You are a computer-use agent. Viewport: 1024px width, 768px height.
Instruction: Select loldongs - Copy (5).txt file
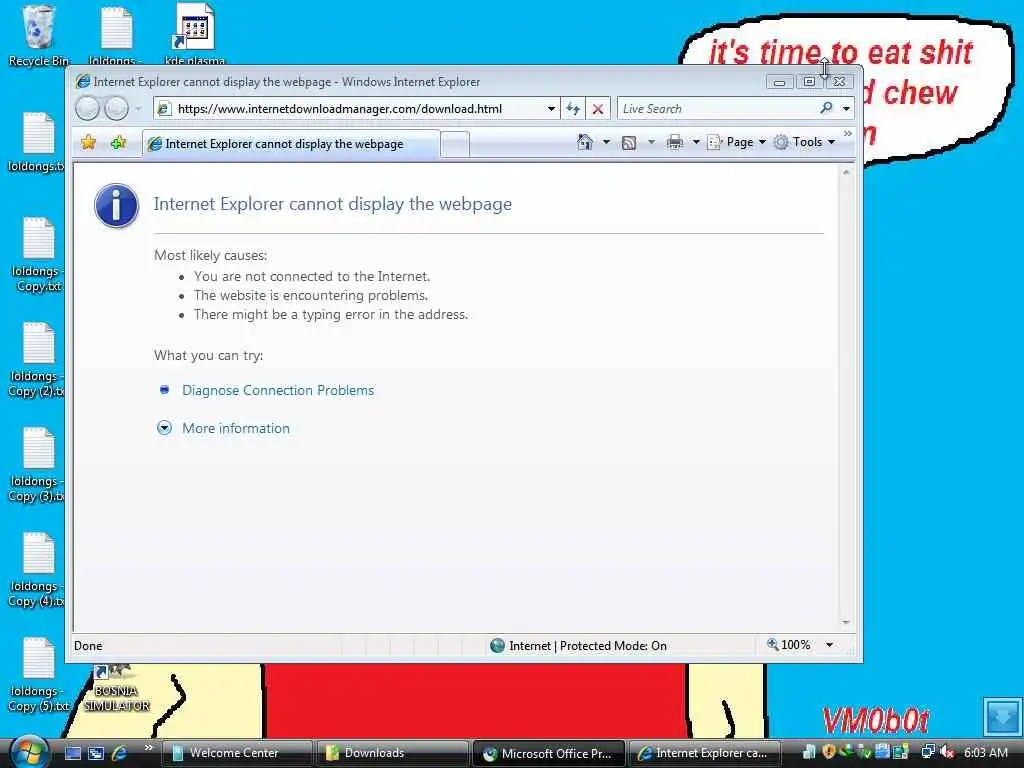click(x=39, y=675)
